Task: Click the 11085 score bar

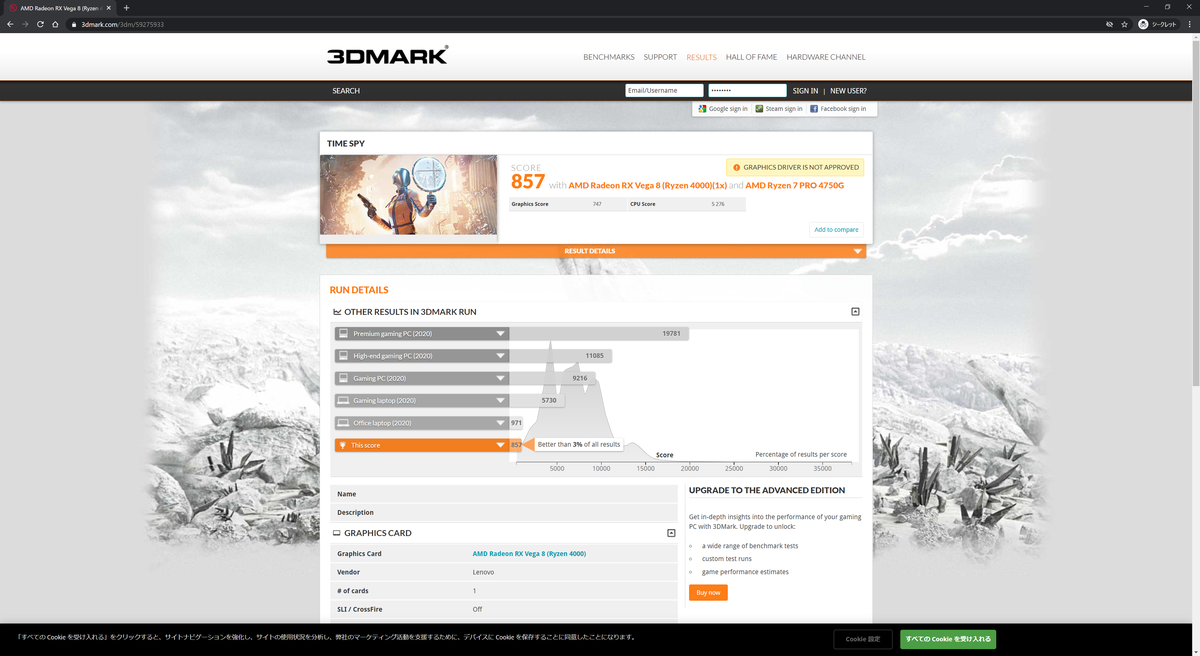Action: pyautogui.click(x=561, y=356)
